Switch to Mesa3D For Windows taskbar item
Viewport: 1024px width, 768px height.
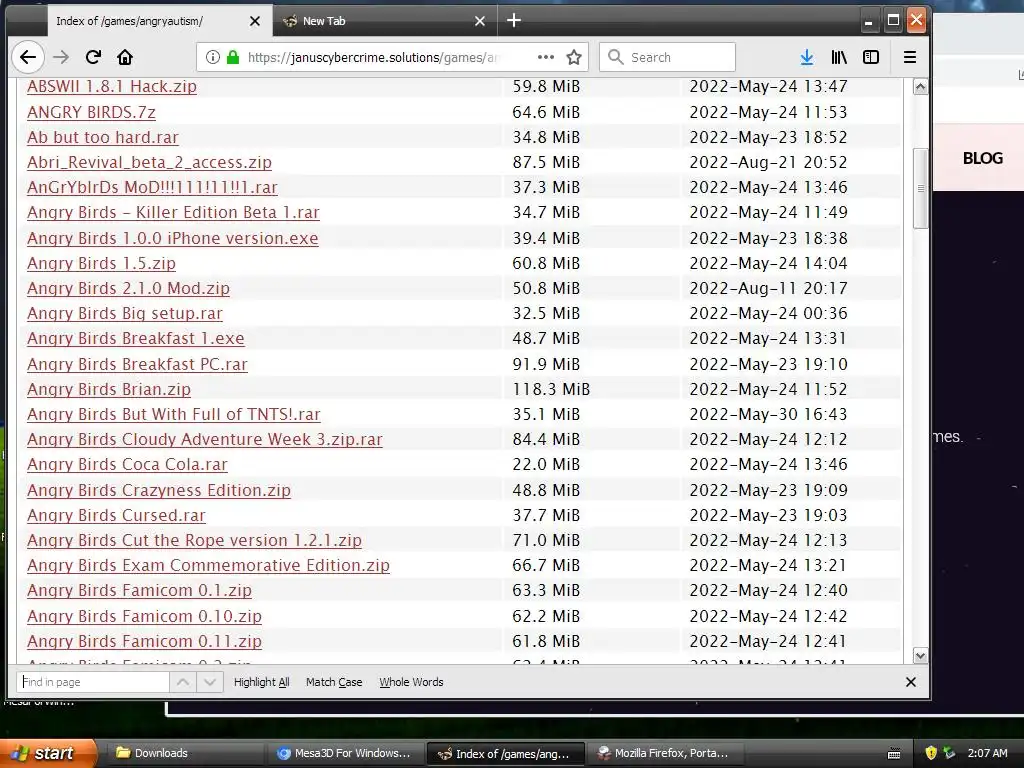[345, 753]
